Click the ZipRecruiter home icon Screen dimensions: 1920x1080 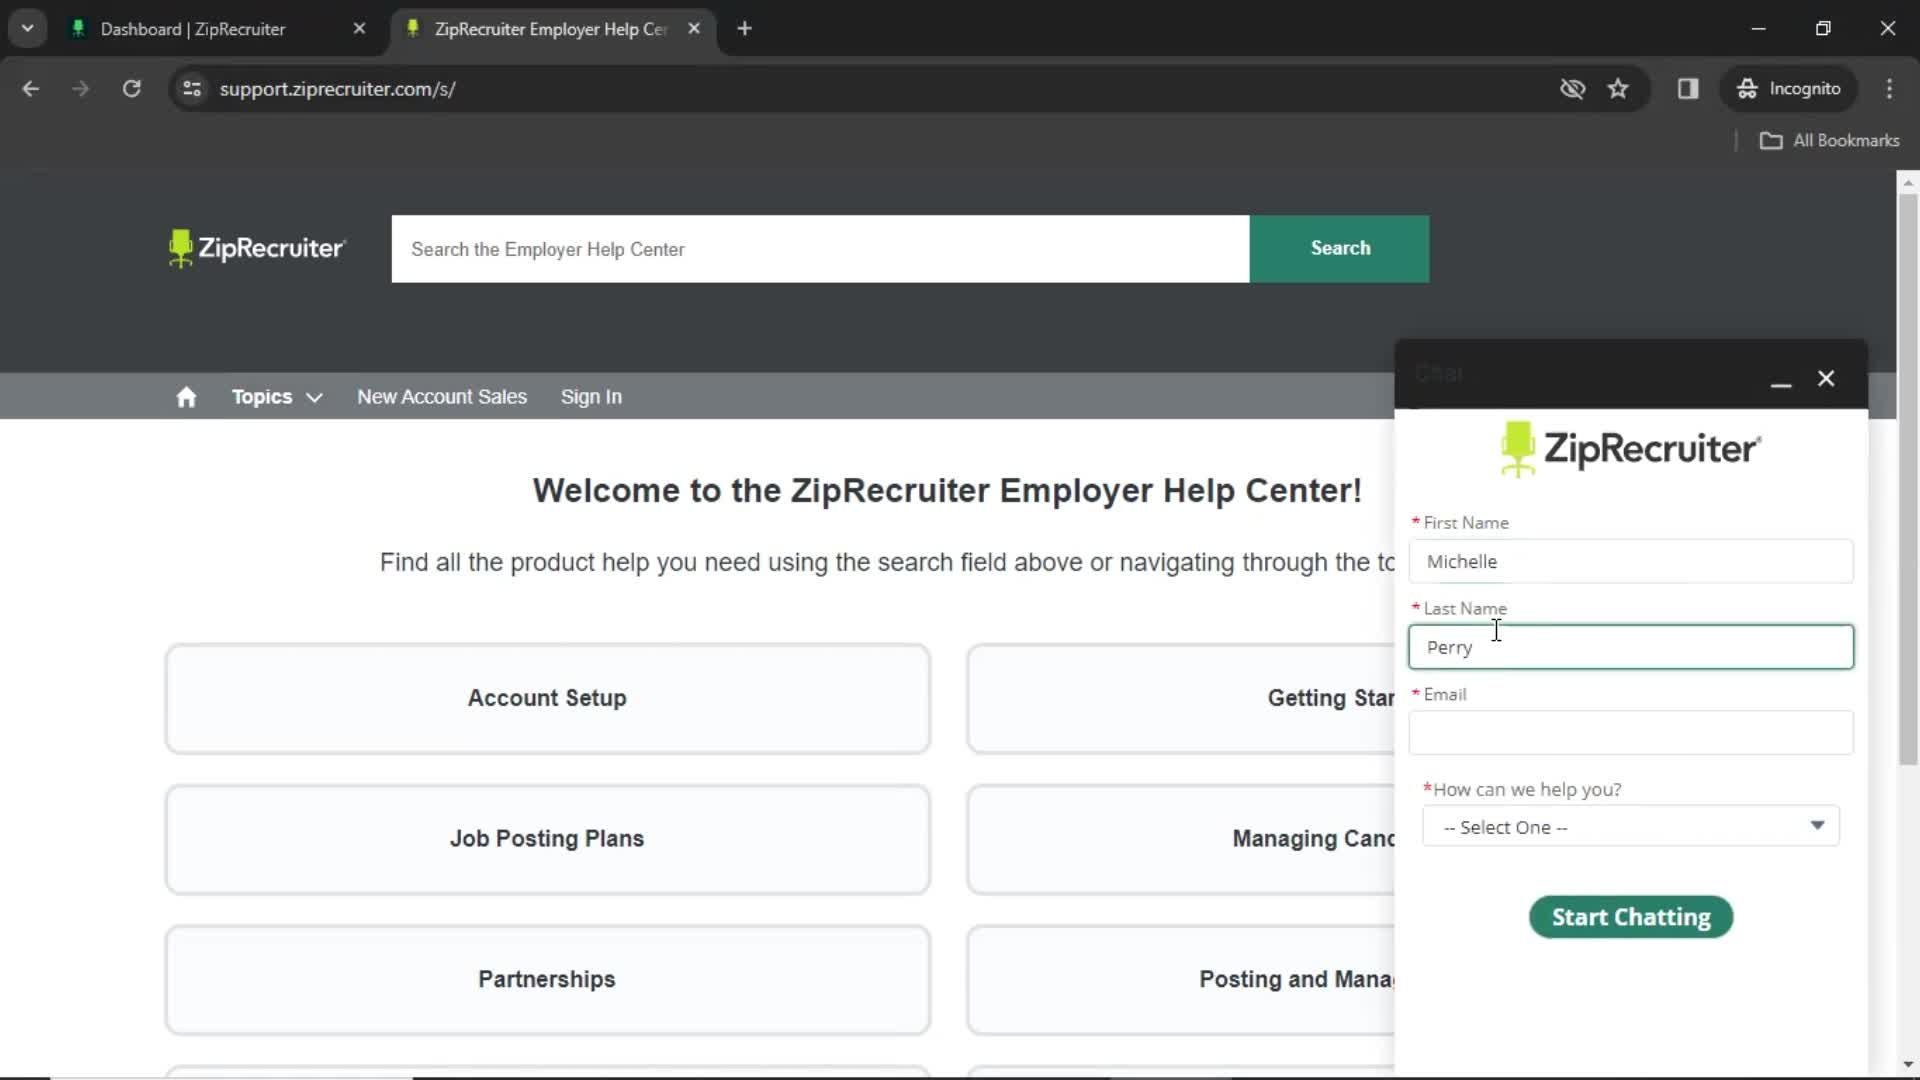[x=185, y=396]
